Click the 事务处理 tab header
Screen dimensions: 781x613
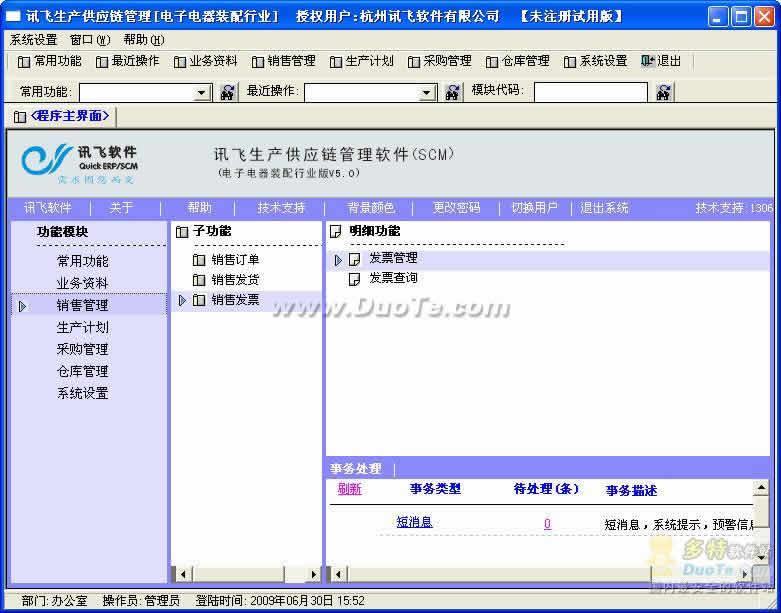[x=356, y=469]
